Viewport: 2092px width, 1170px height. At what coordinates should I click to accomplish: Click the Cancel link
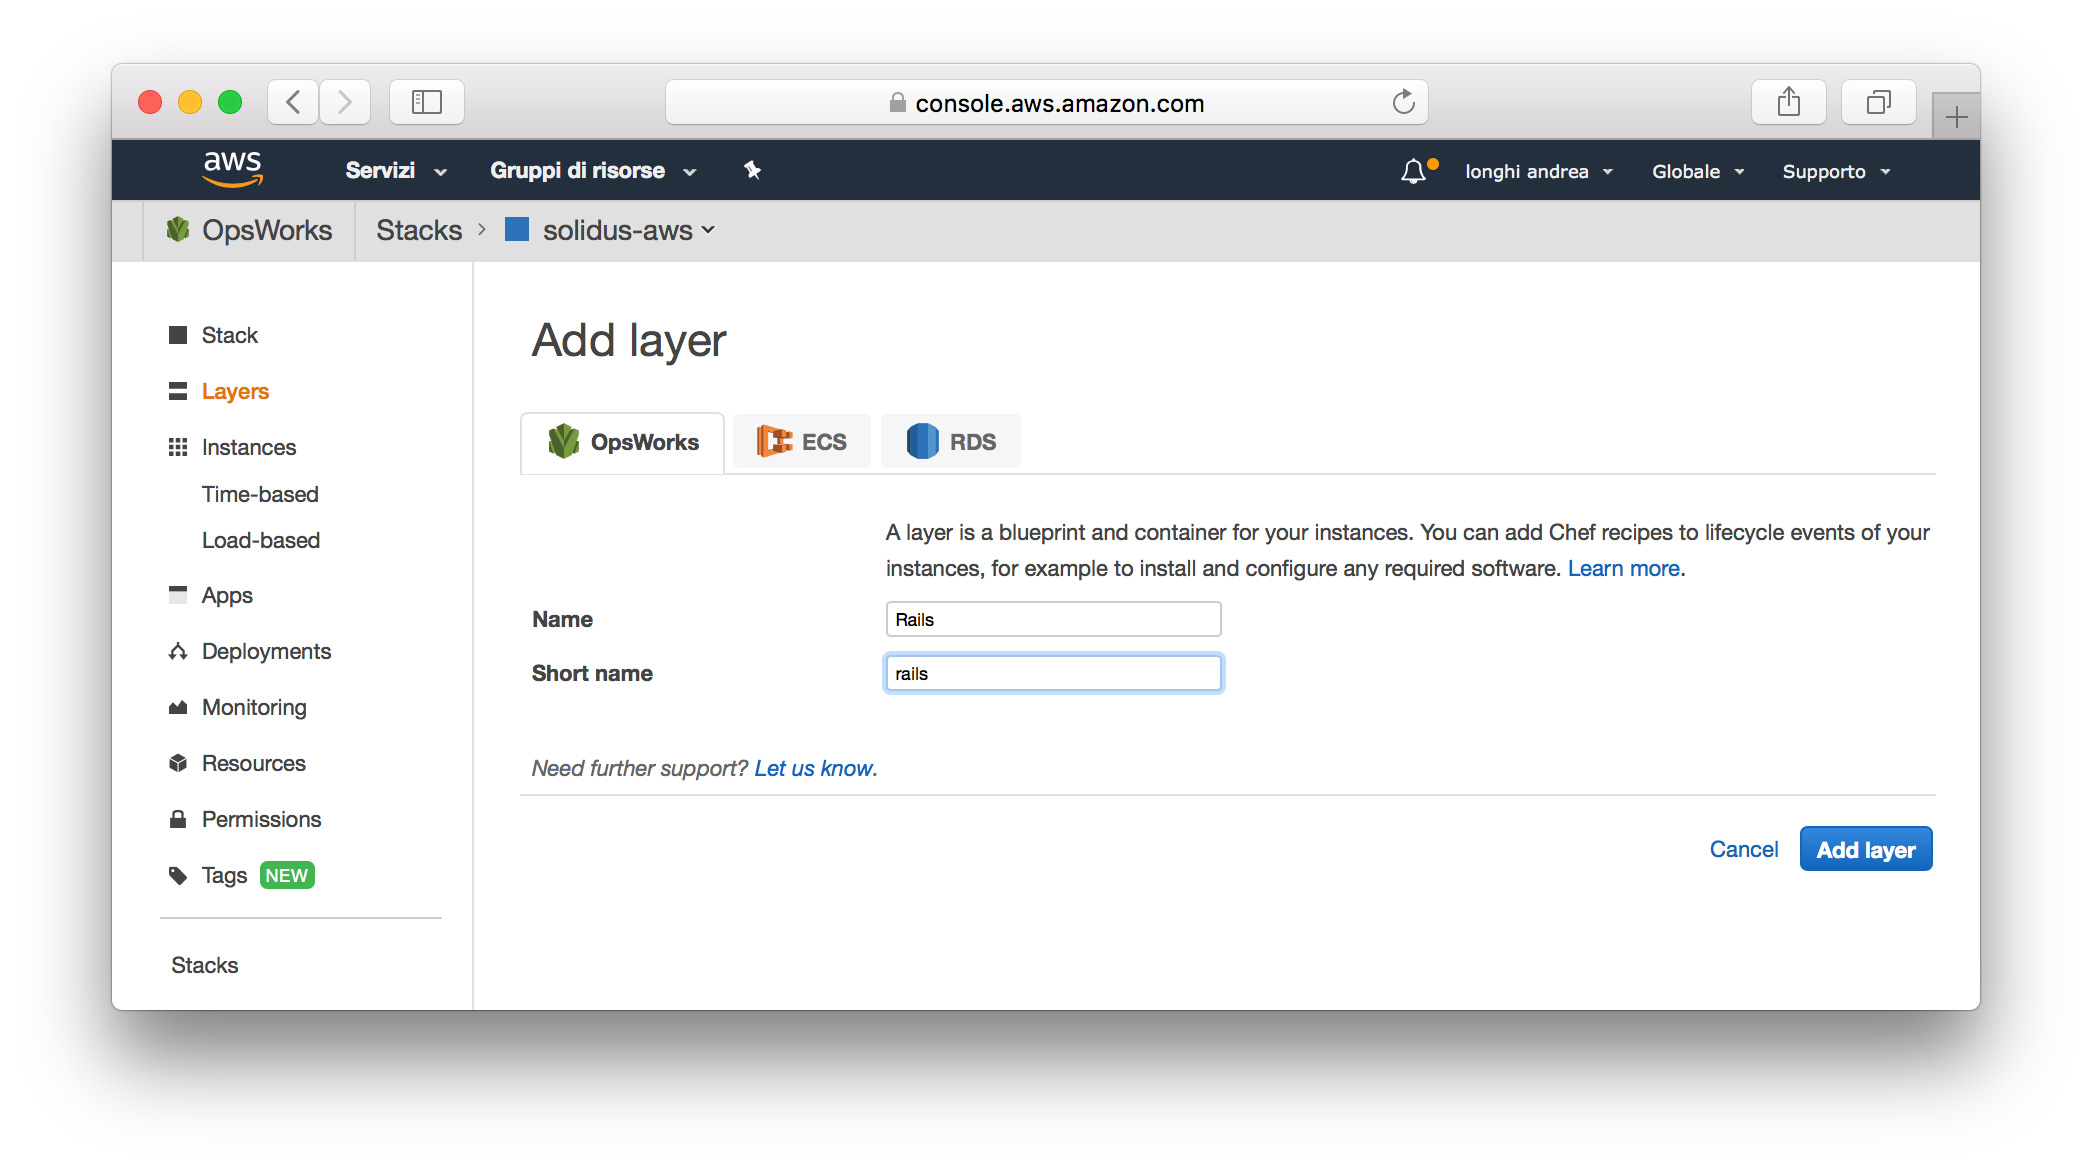click(x=1743, y=849)
